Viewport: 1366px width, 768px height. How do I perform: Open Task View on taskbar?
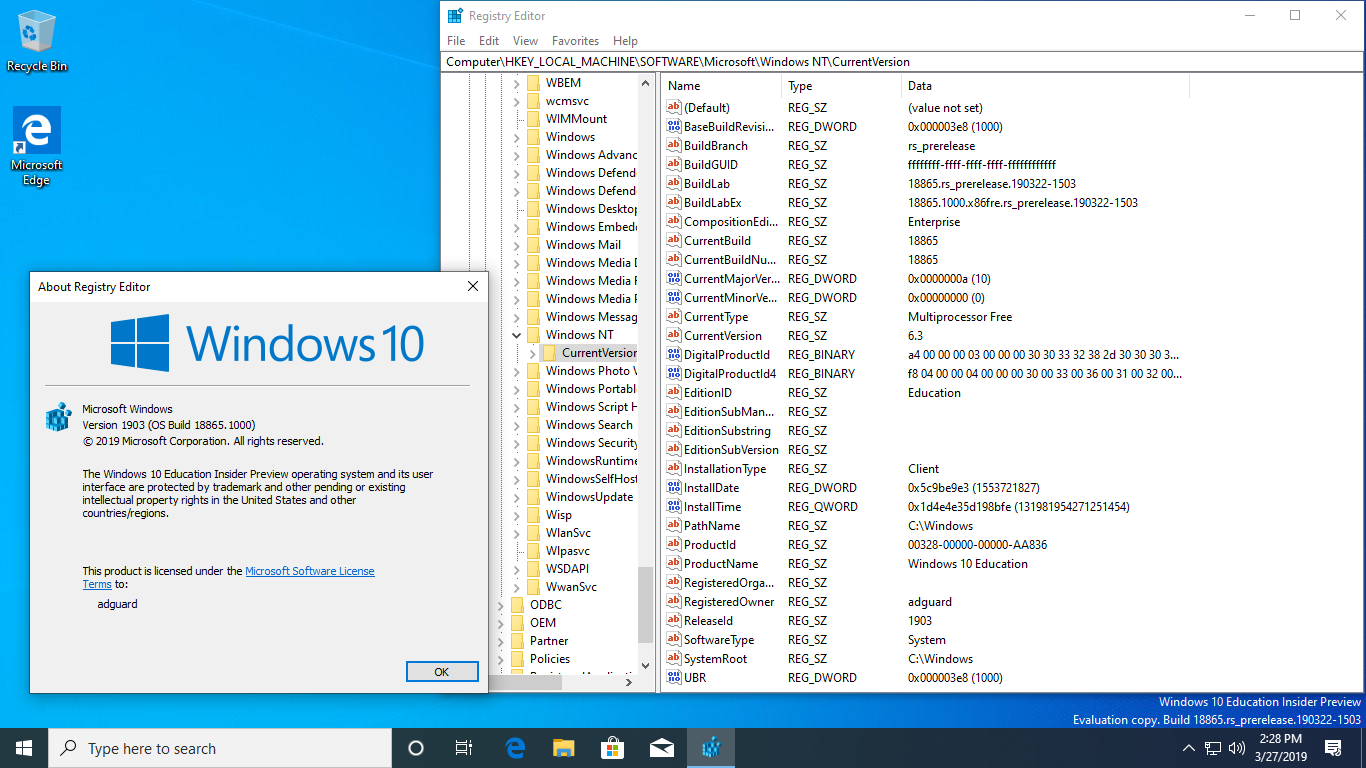(x=464, y=748)
